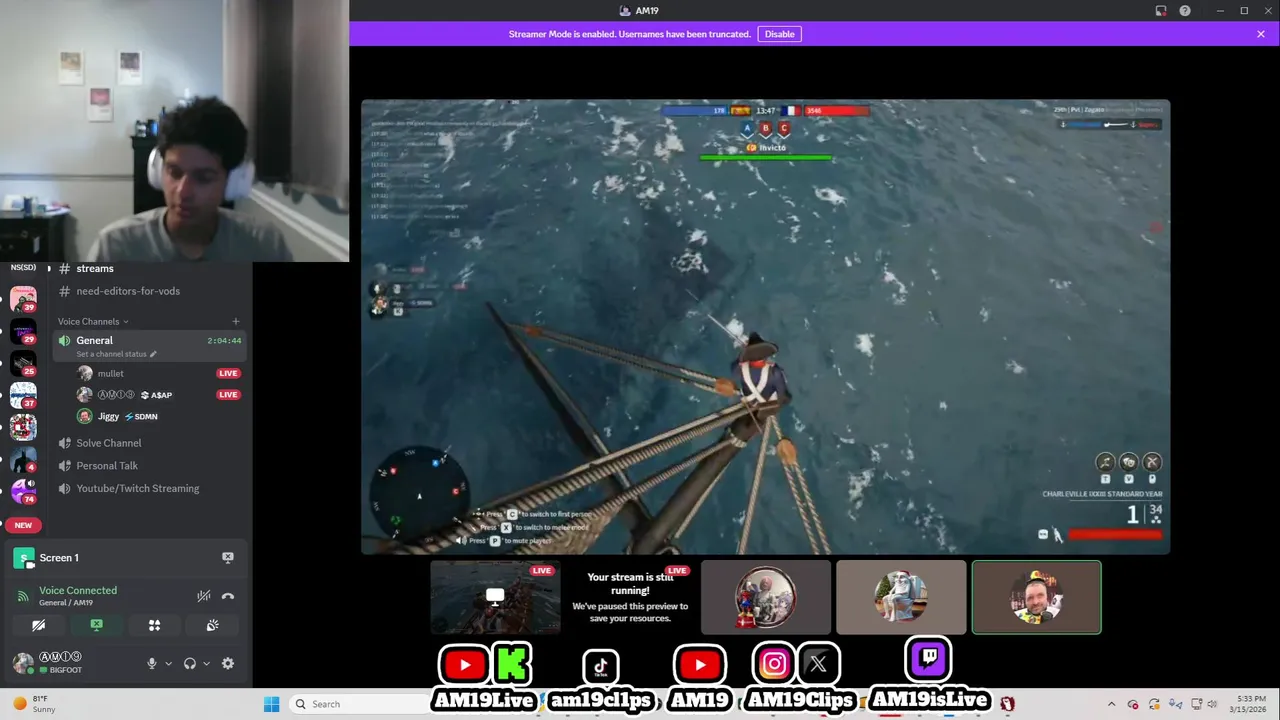
Task: Select the green-outlined speaking participant tile
Action: pos(1036,597)
